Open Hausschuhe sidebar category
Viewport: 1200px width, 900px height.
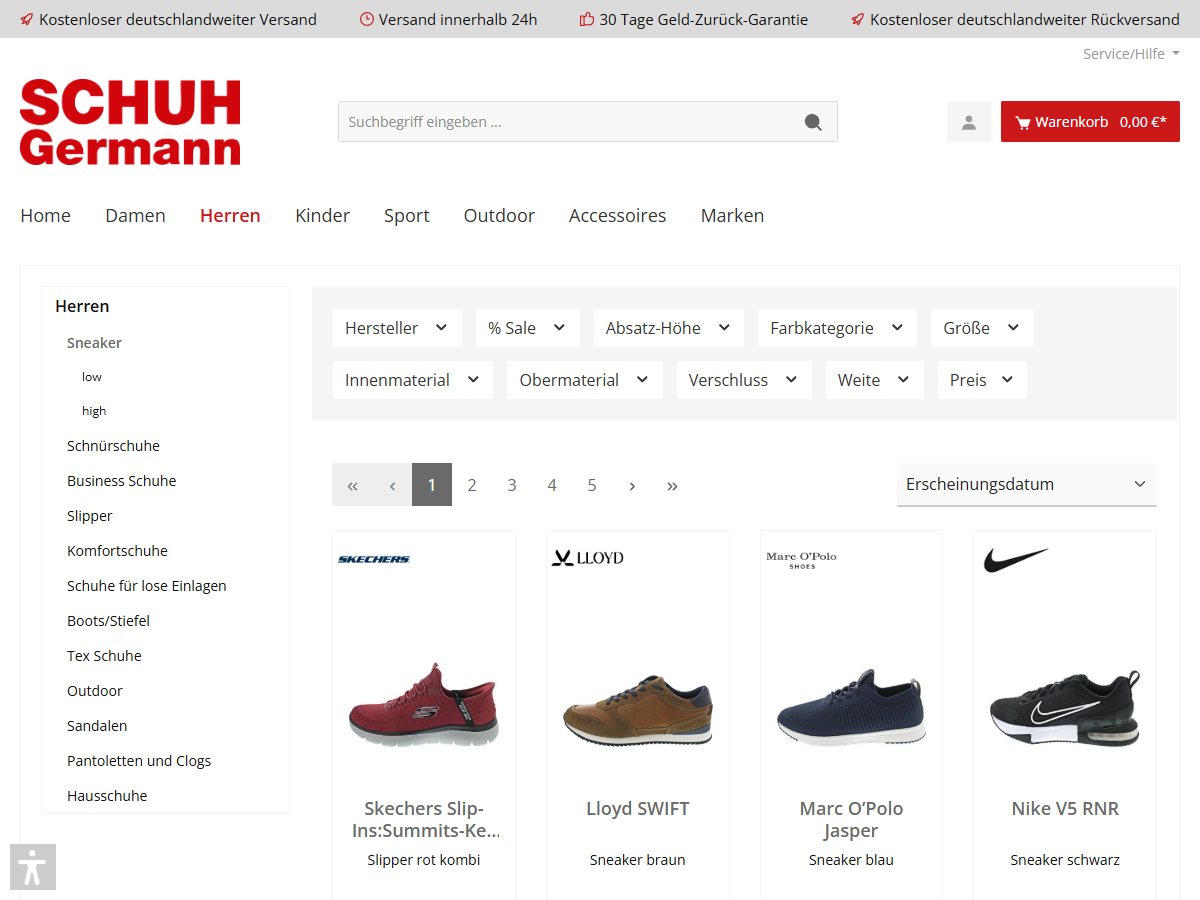107,796
